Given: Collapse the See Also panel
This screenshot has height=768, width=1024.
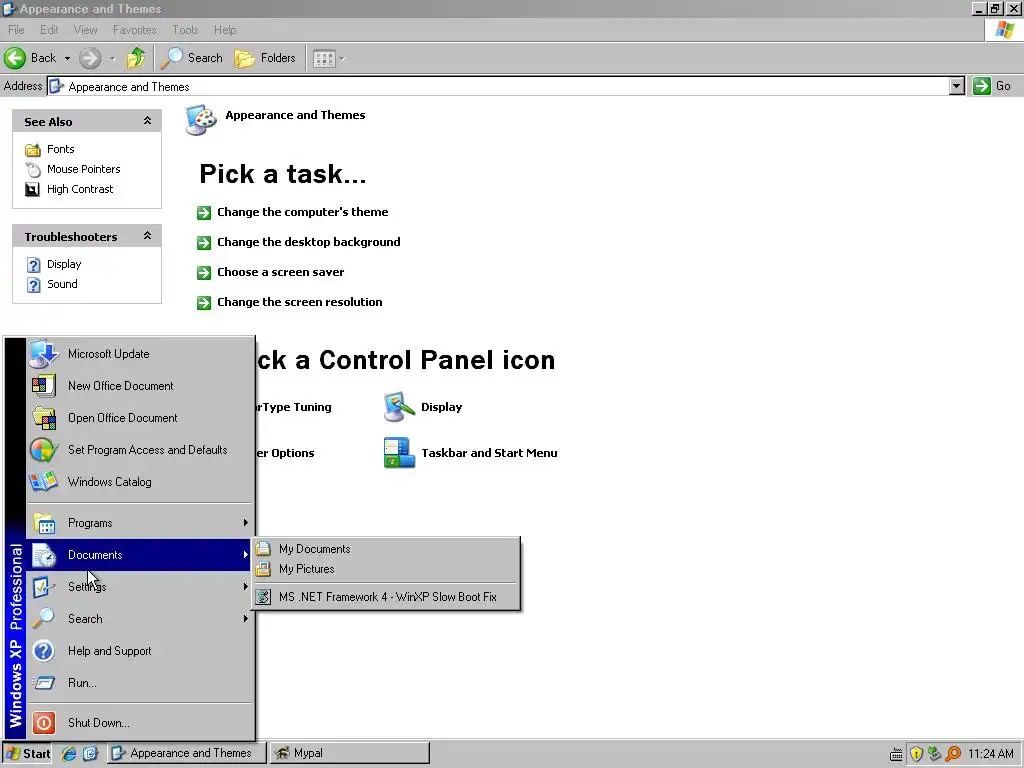Looking at the screenshot, I should click(148, 121).
